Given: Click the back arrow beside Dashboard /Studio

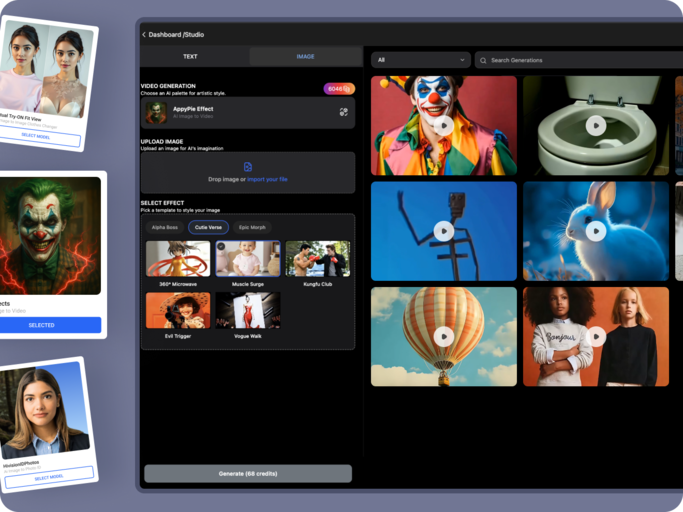Looking at the screenshot, I should click(x=144, y=35).
